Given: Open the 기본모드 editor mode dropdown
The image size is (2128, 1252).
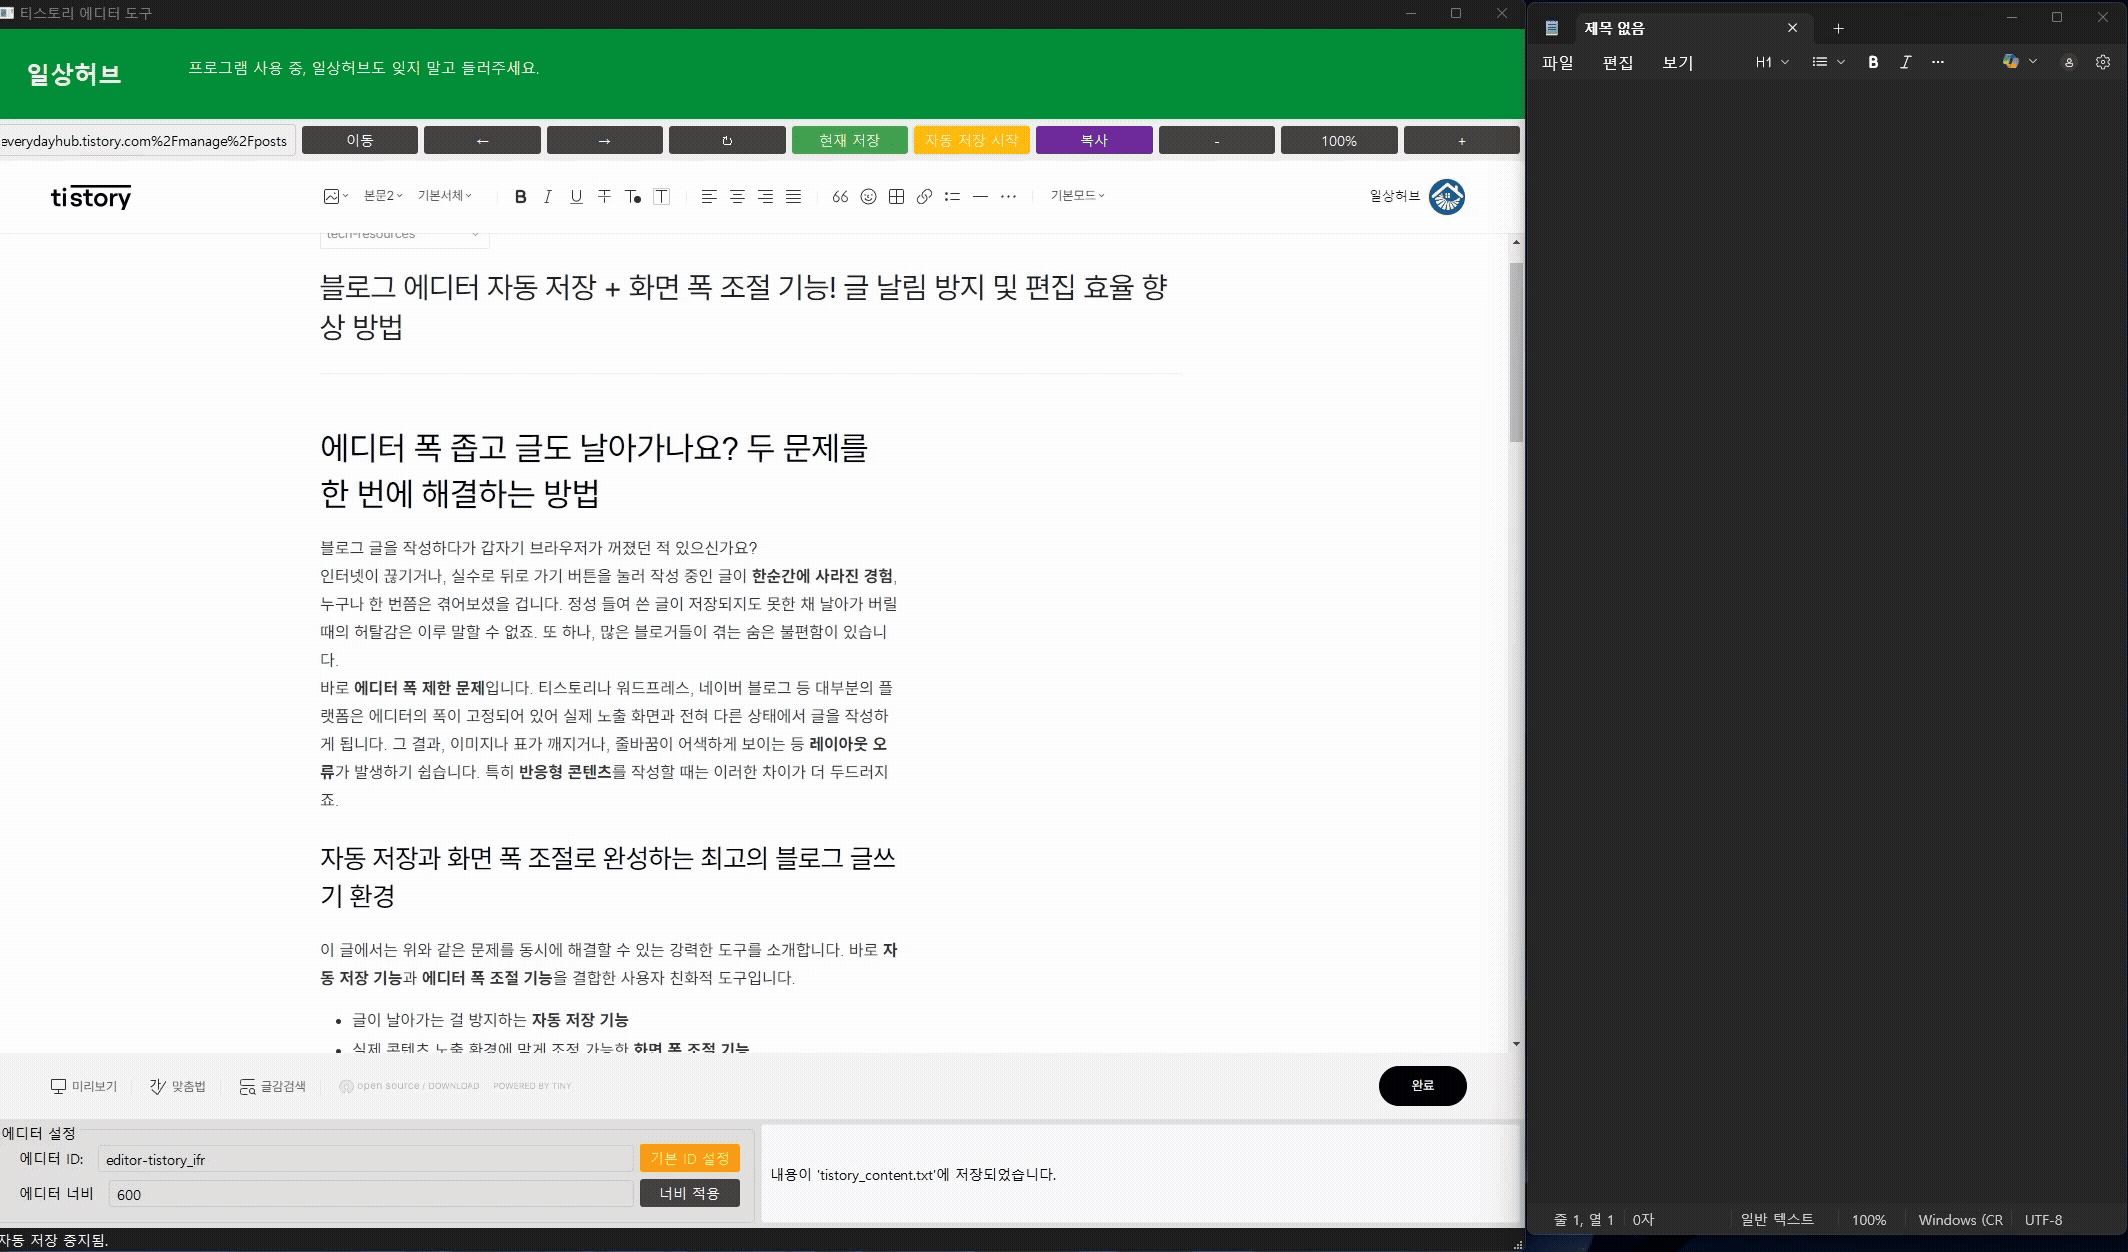Looking at the screenshot, I should pos(1076,196).
